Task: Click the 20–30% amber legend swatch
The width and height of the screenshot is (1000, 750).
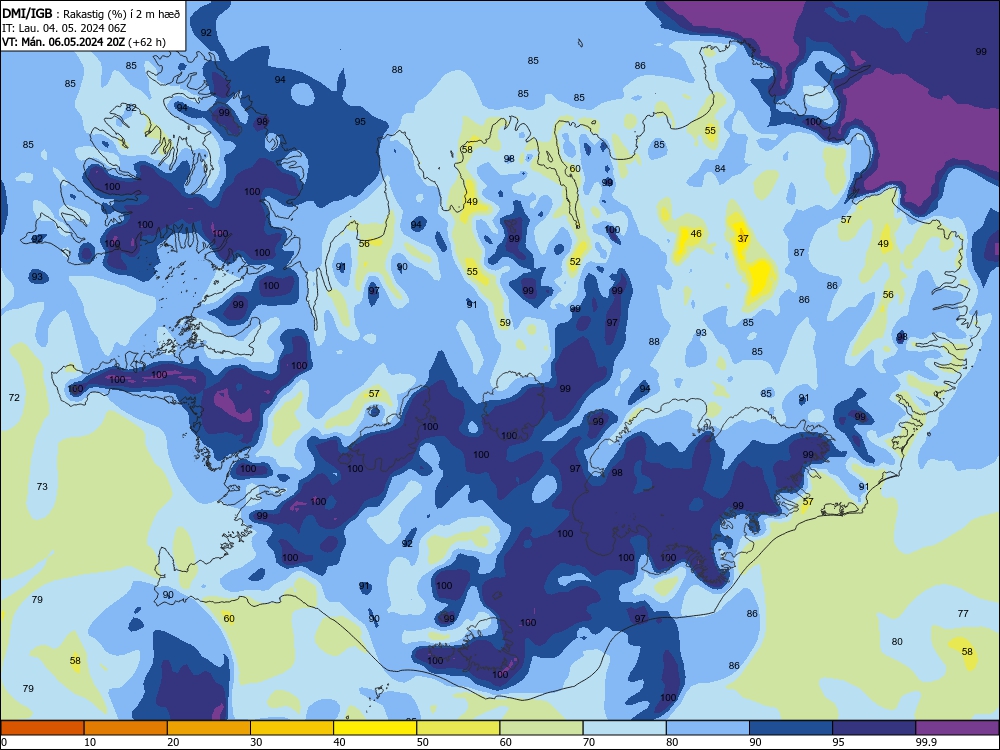Action: tap(209, 728)
